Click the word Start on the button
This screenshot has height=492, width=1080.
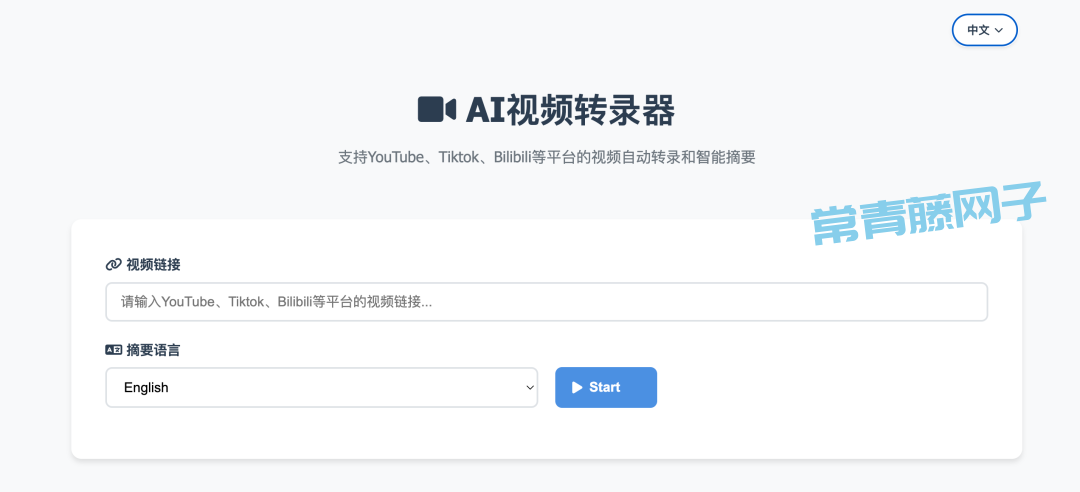click(x=604, y=387)
